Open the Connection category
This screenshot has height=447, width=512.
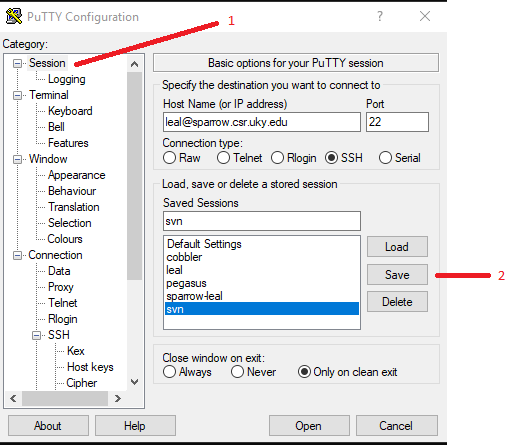55,255
